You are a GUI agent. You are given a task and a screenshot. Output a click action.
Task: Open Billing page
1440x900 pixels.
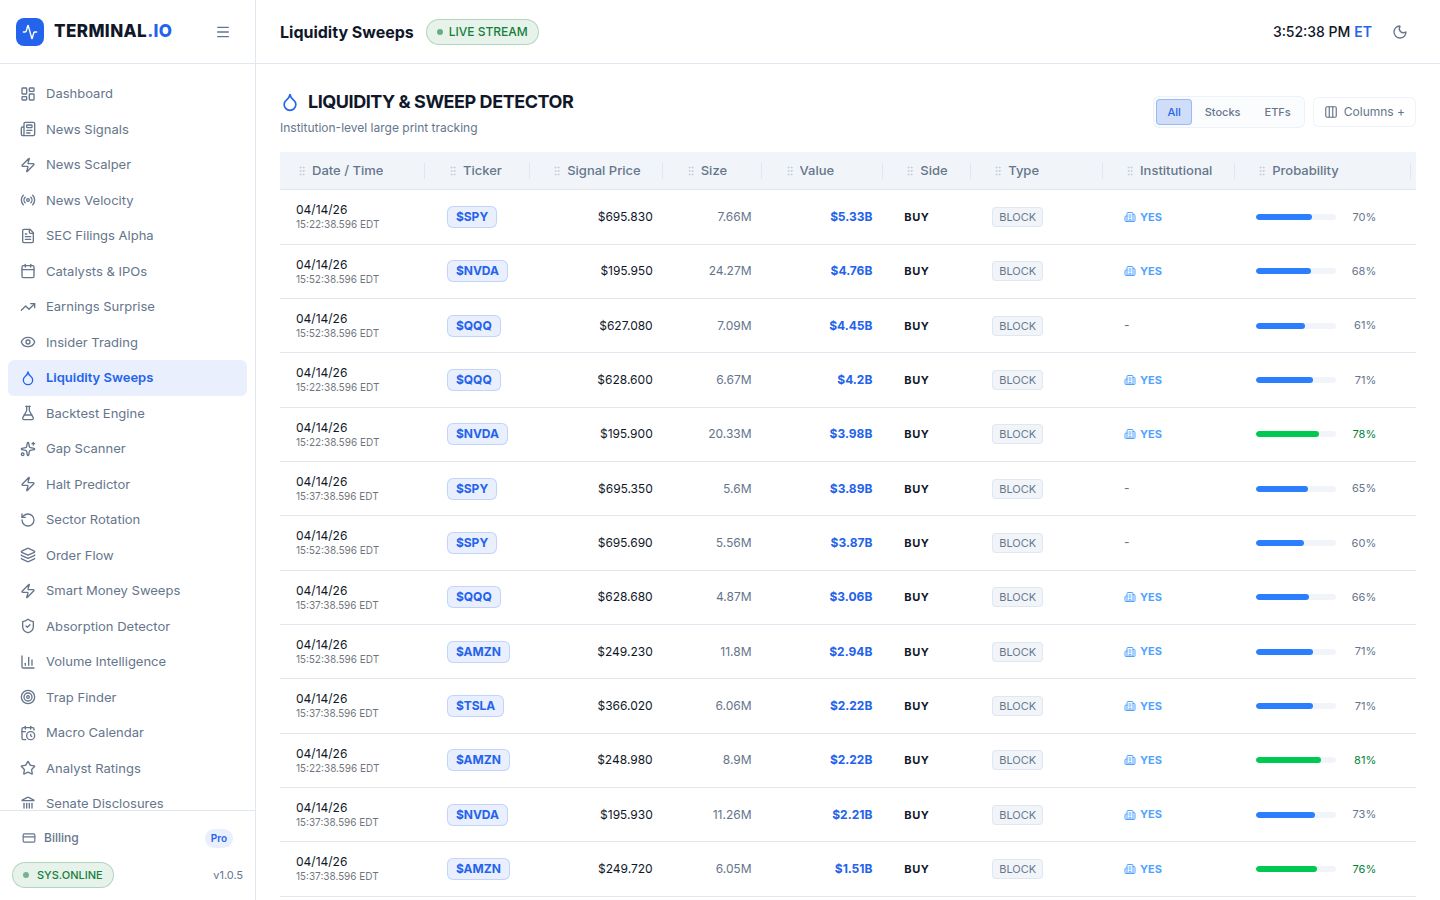127,838
